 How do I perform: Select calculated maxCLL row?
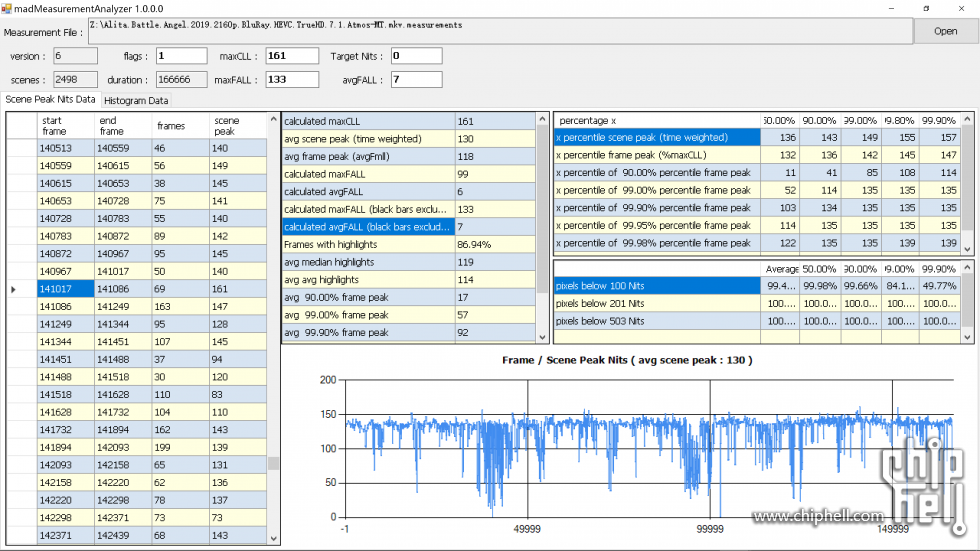(x=409, y=121)
